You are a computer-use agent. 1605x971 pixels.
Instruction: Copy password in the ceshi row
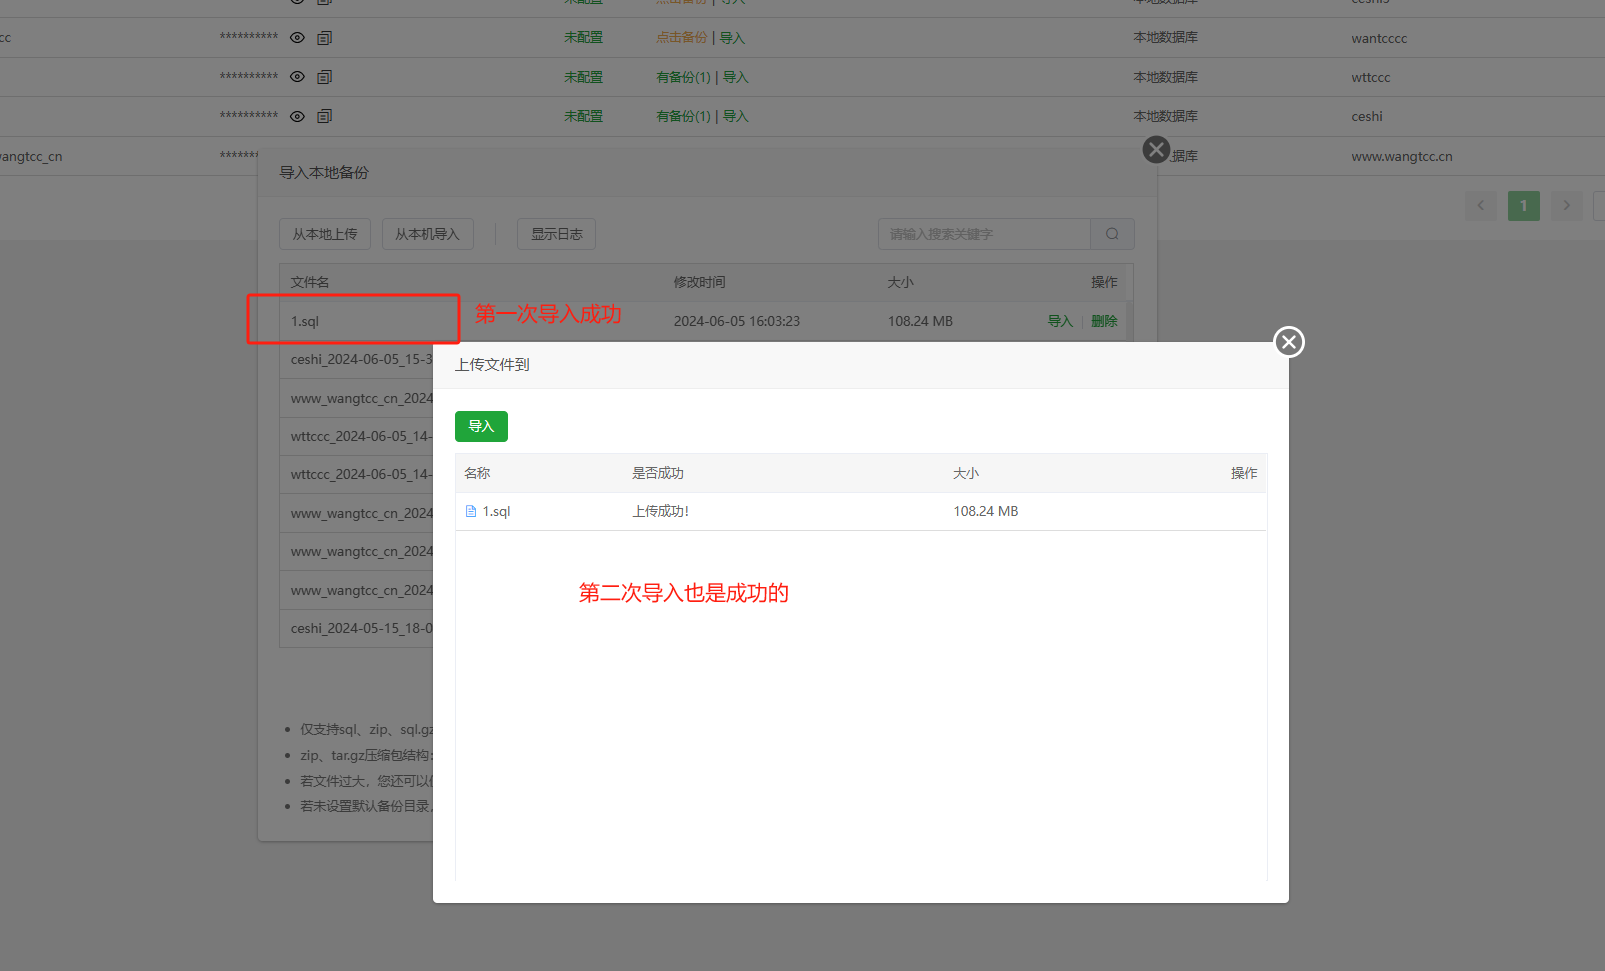click(x=324, y=116)
